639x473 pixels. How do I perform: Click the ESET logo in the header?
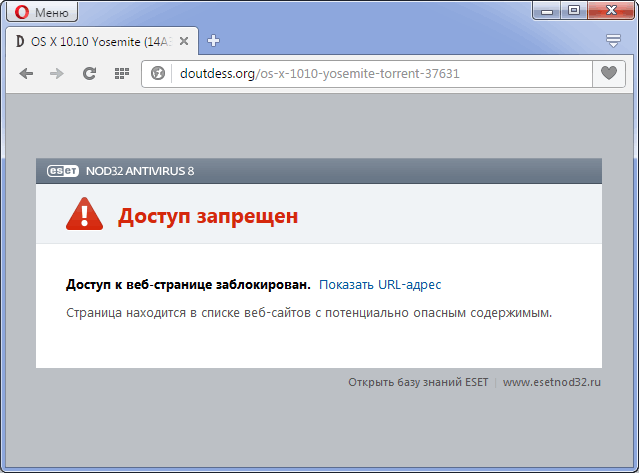click(x=63, y=171)
